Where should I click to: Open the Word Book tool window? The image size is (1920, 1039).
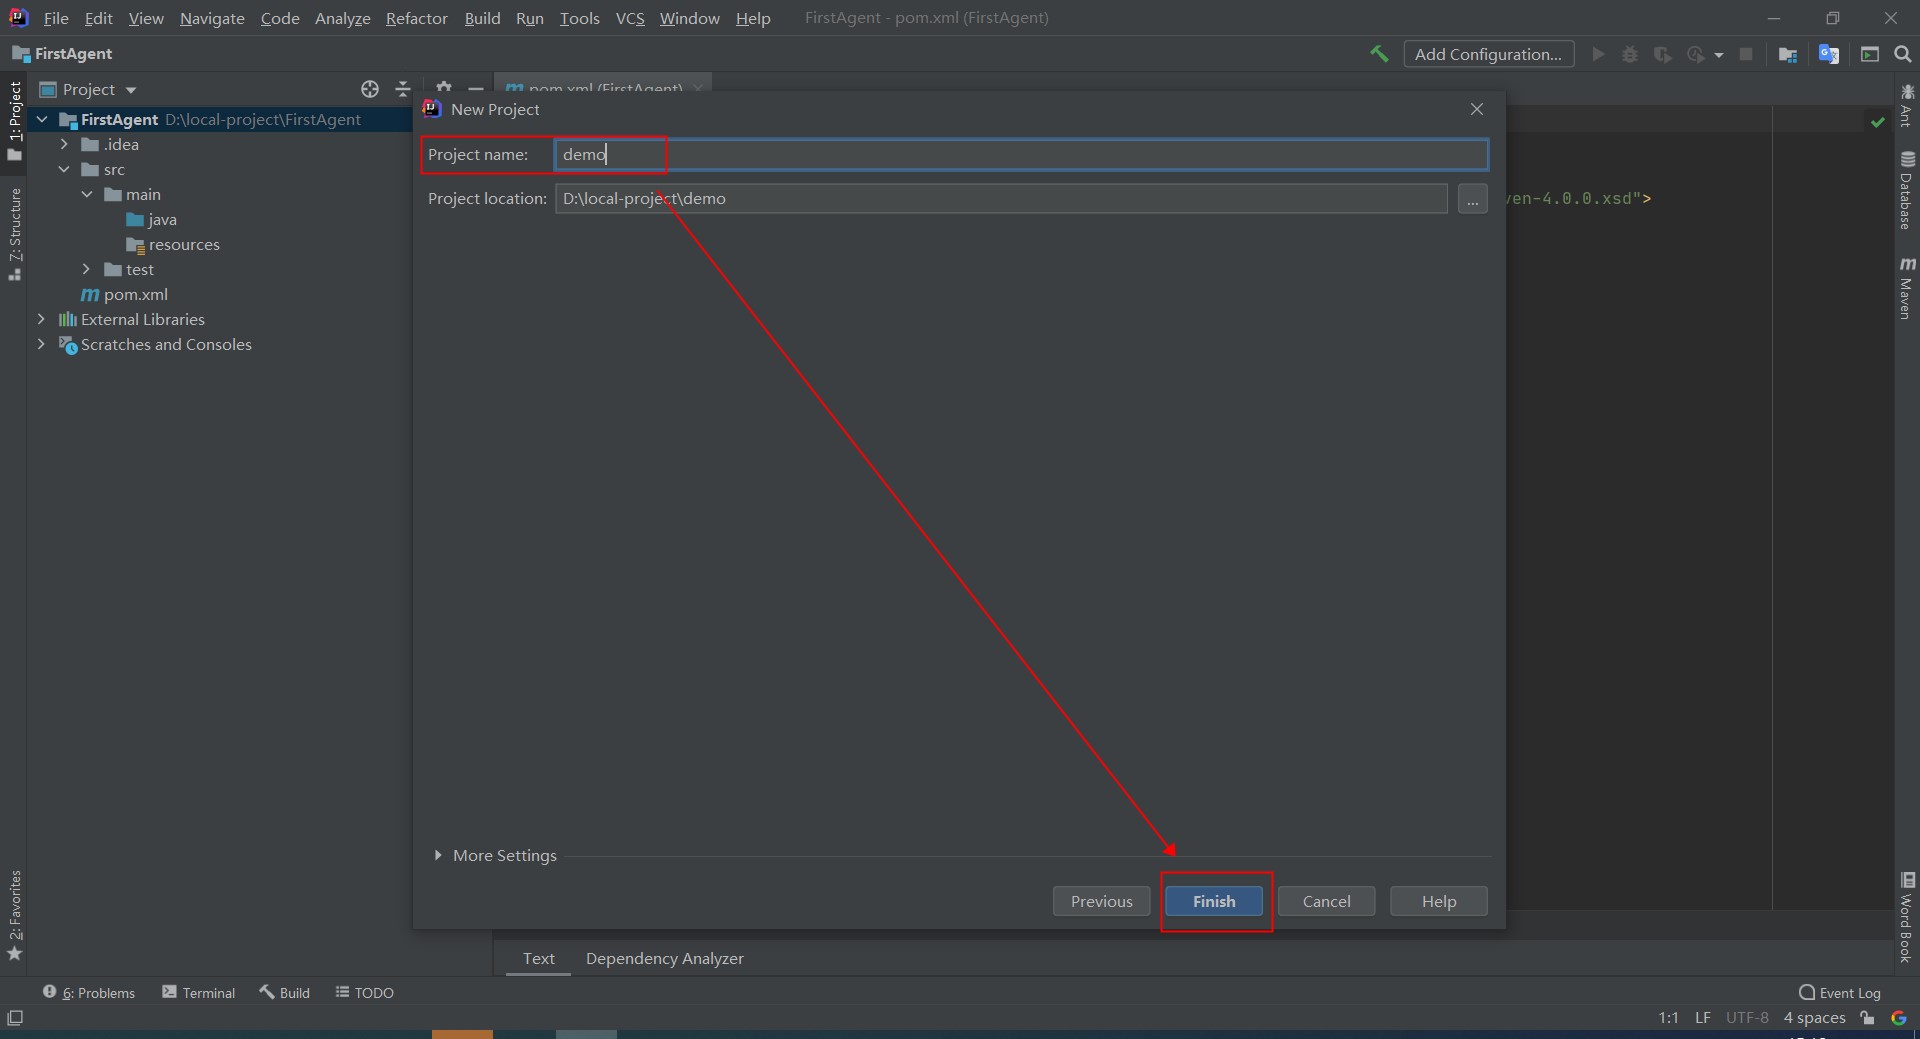click(x=1907, y=917)
